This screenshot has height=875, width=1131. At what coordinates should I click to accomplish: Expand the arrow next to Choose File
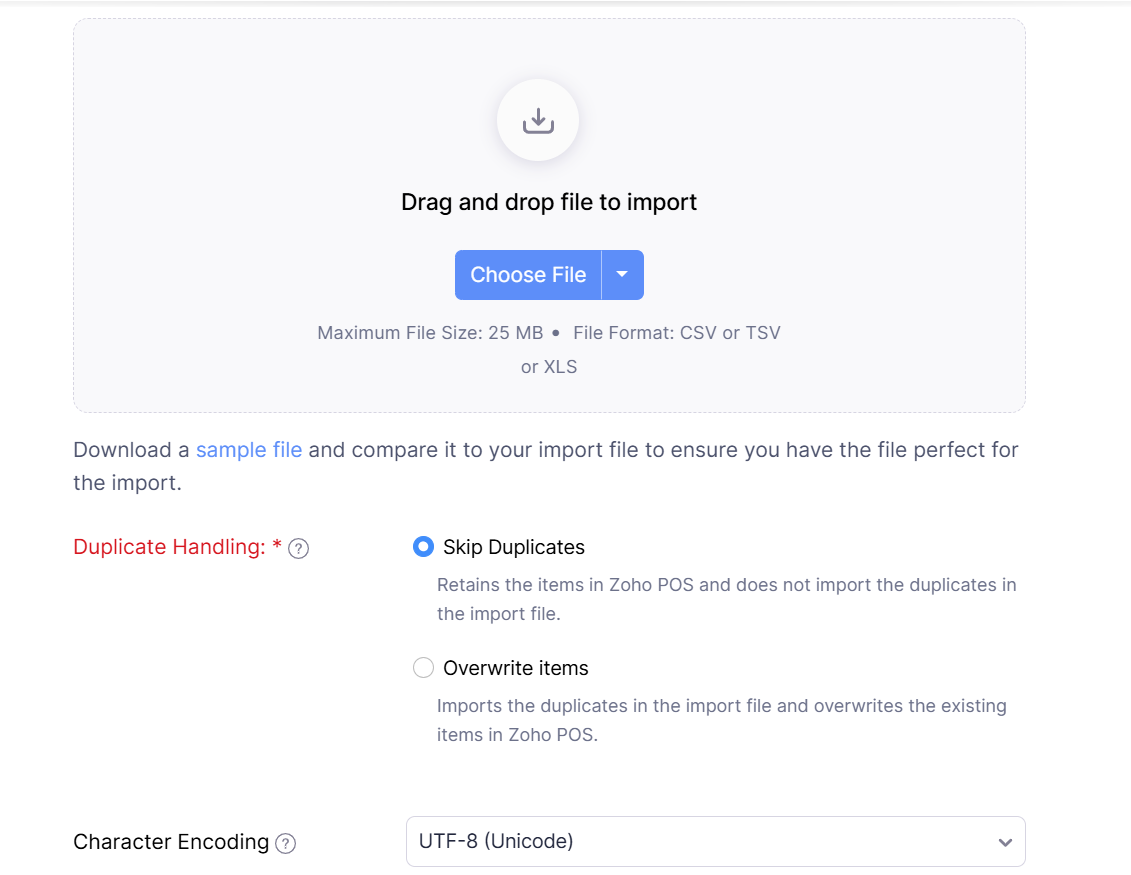tap(622, 275)
